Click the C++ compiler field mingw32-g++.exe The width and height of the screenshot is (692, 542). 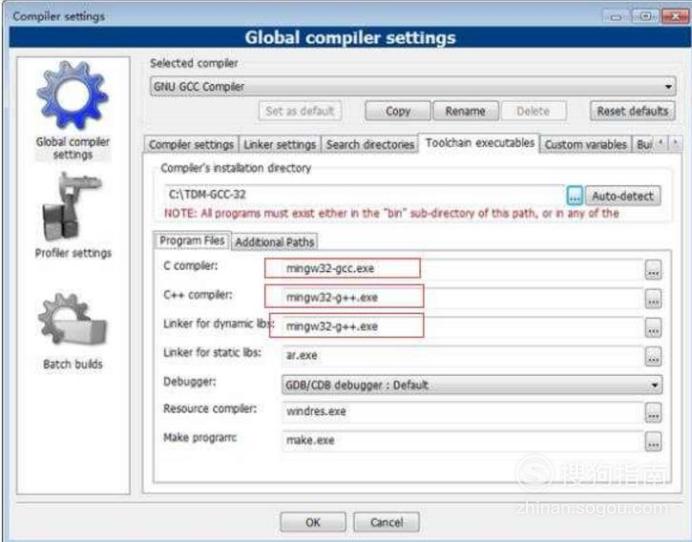click(463, 297)
